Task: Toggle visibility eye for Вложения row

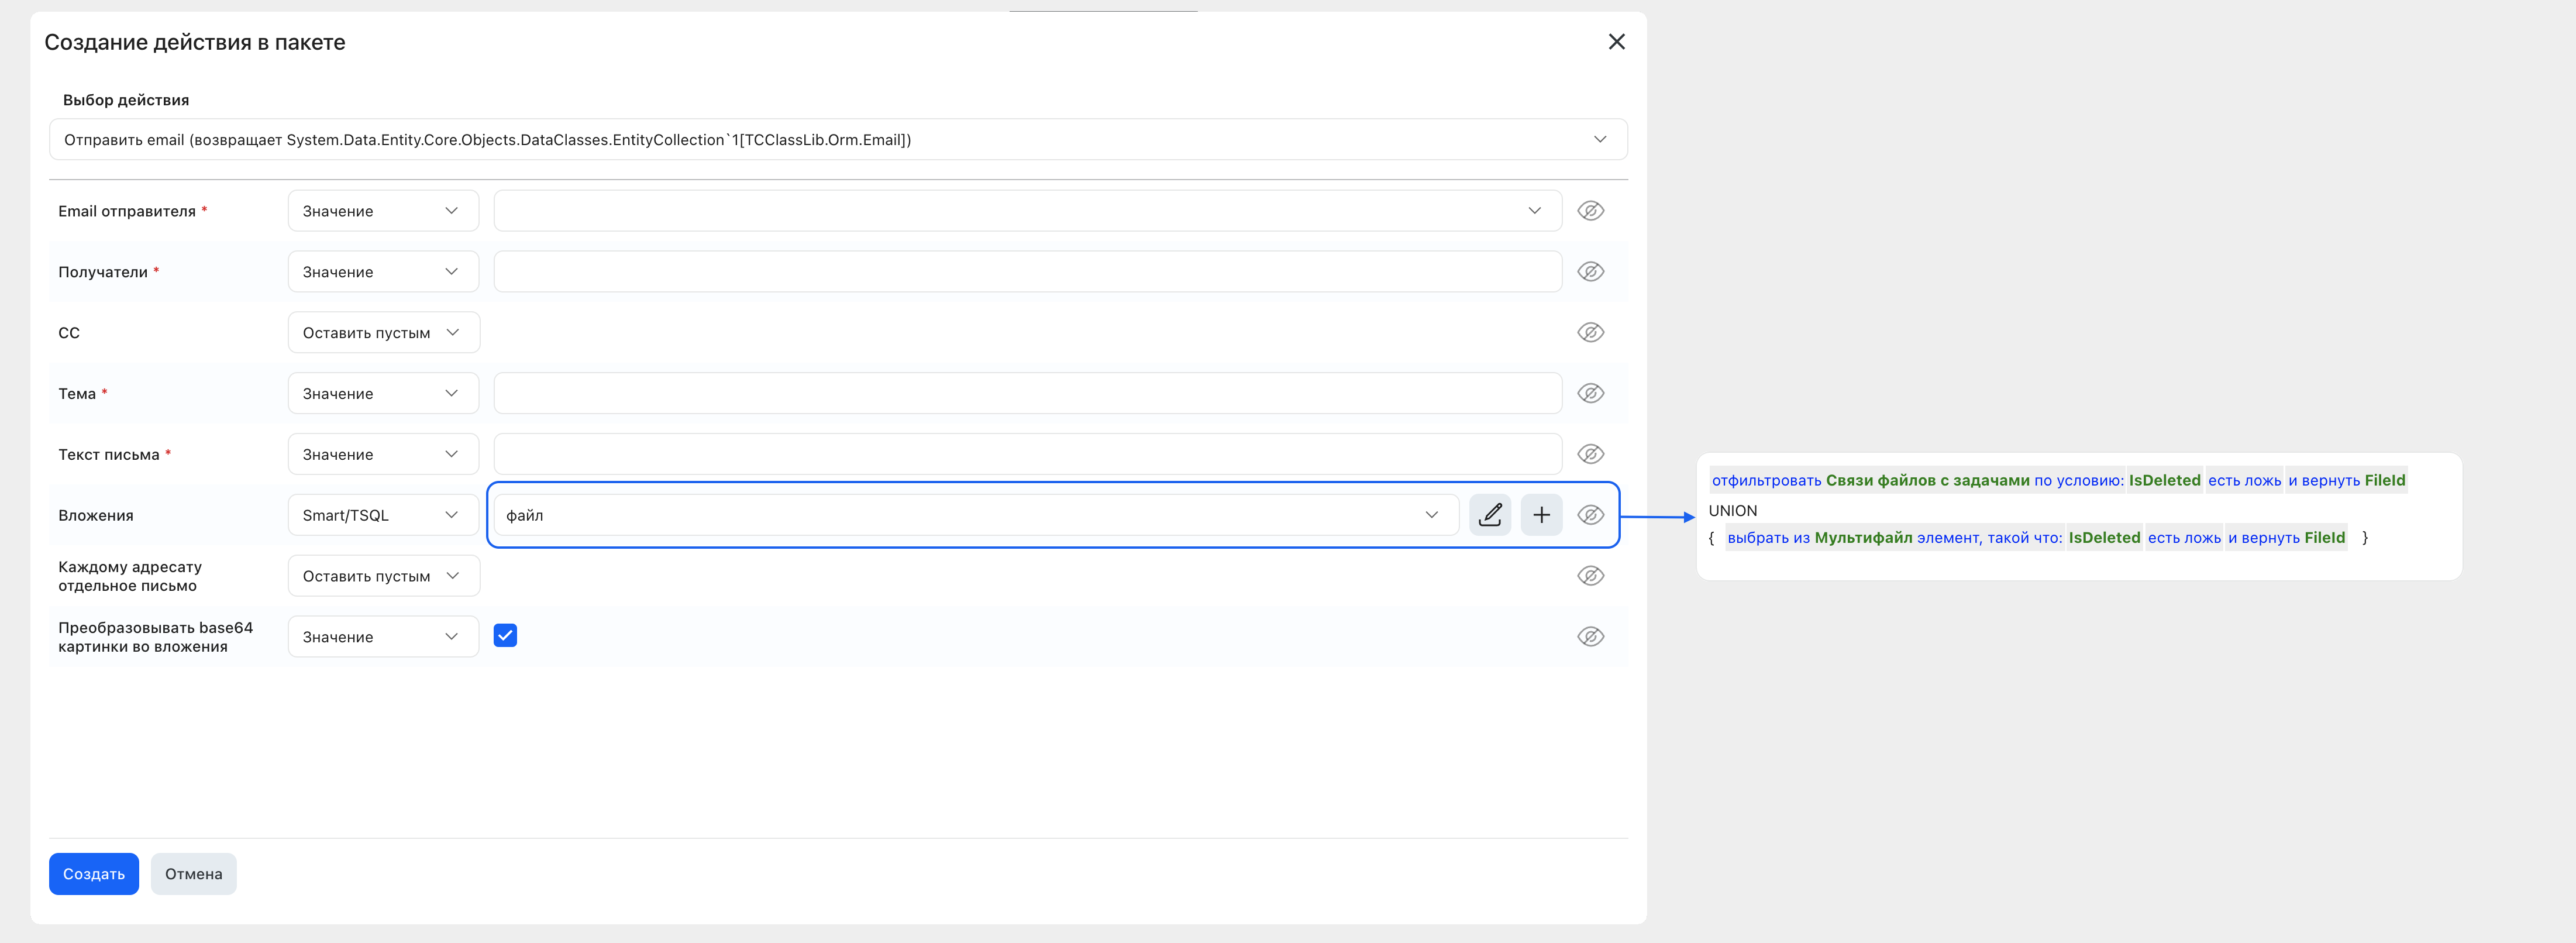Action: click(x=1590, y=516)
